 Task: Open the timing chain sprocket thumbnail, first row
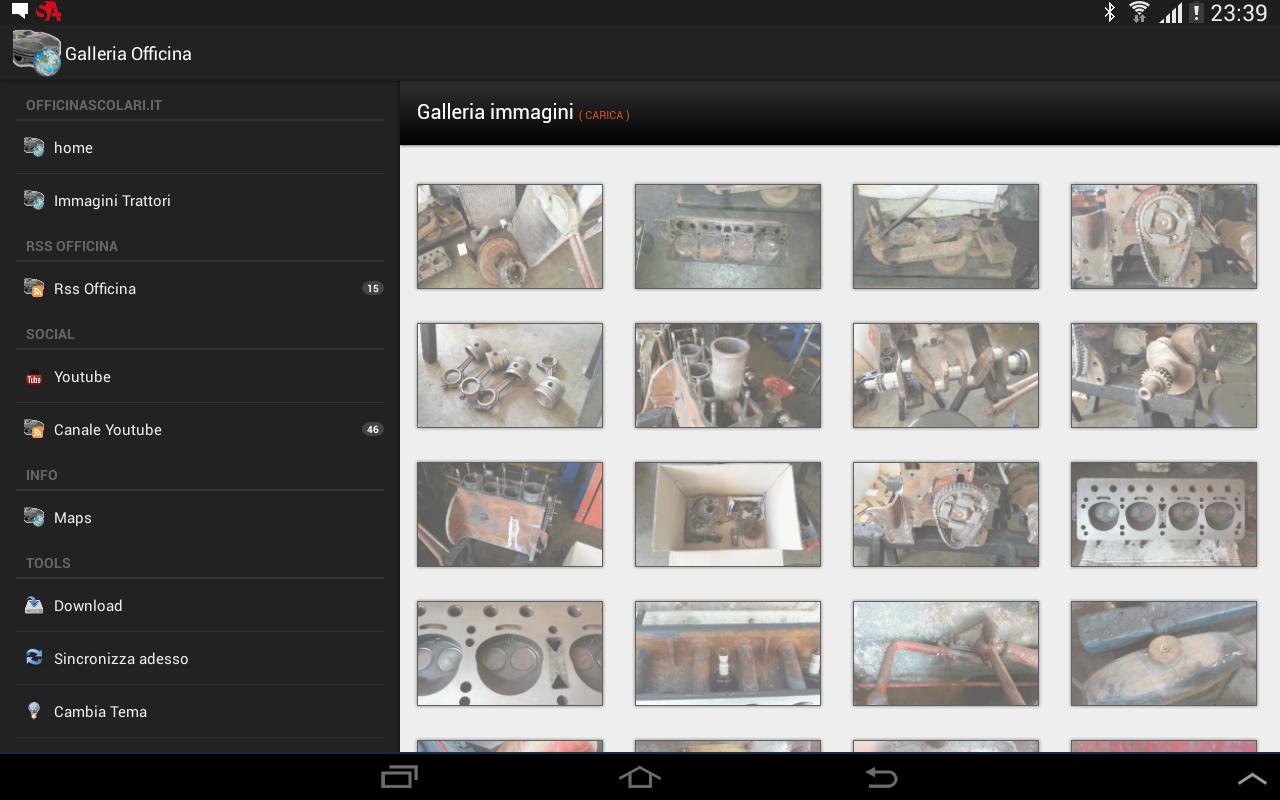(x=1164, y=236)
